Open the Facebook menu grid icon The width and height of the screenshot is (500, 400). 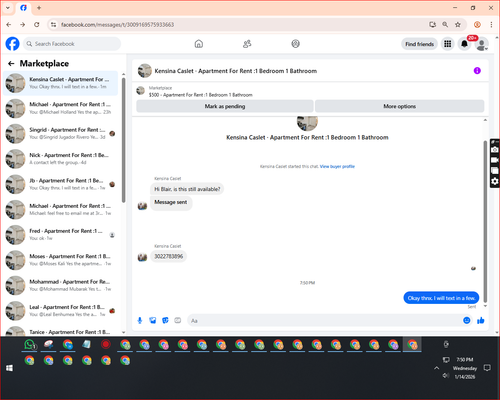point(447,44)
